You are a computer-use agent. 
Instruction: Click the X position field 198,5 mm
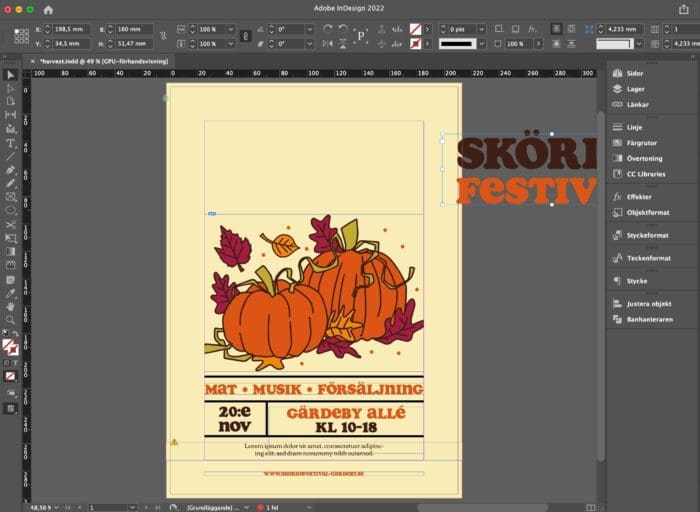tap(71, 29)
